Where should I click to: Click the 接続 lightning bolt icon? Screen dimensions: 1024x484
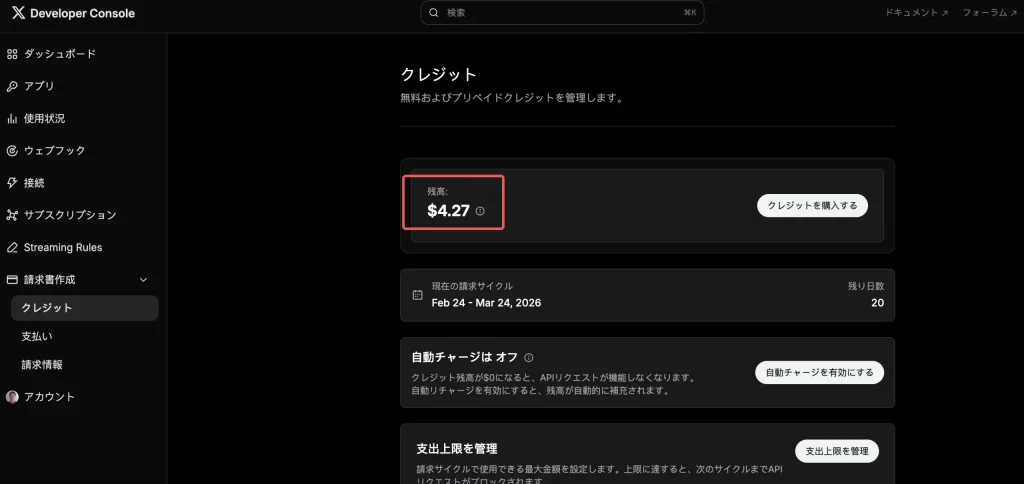12,183
